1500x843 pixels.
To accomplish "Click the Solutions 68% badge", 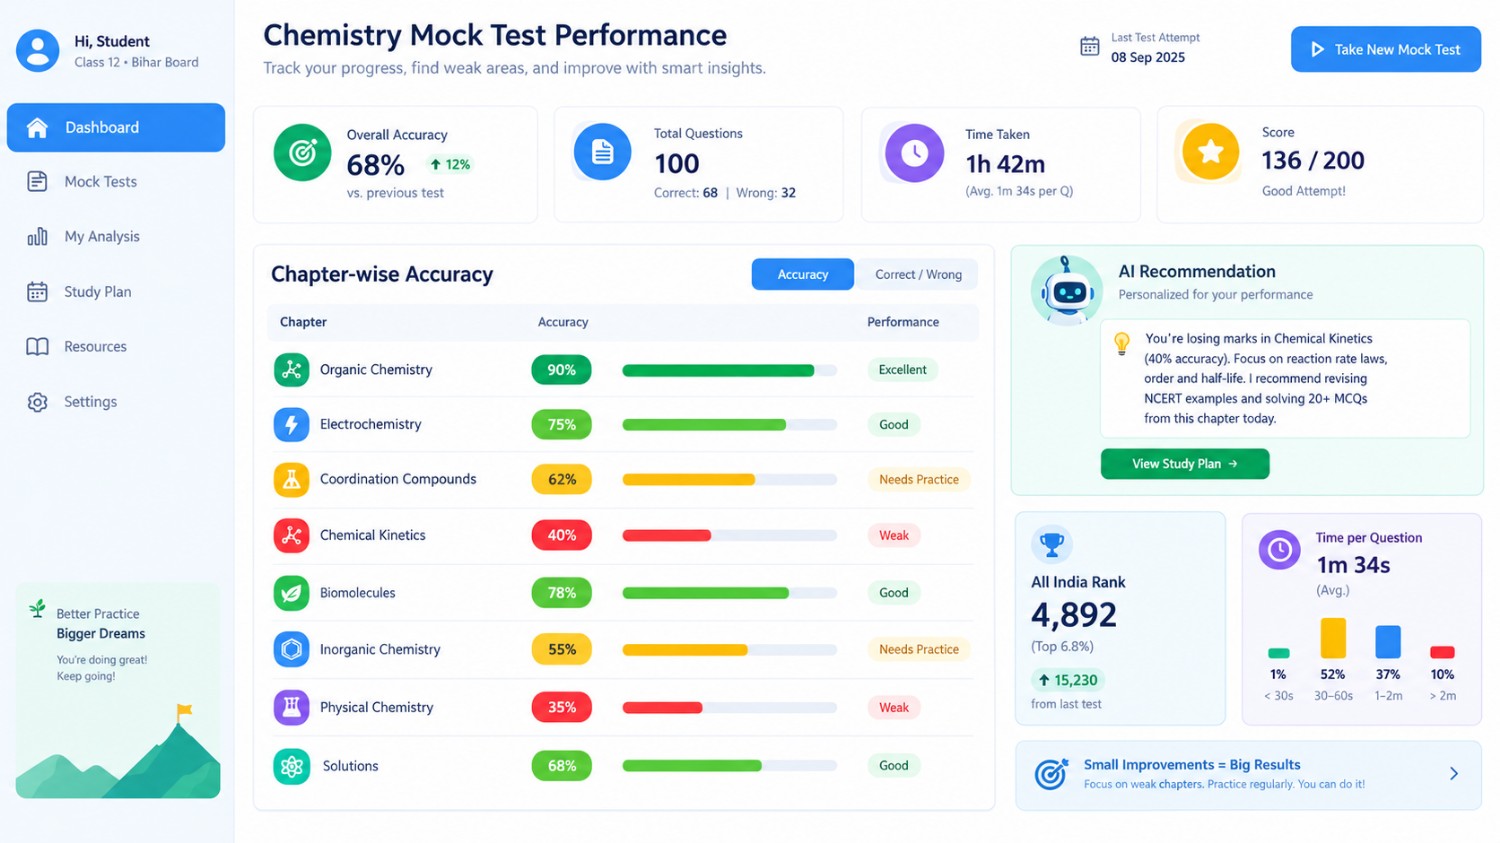I will (x=561, y=766).
